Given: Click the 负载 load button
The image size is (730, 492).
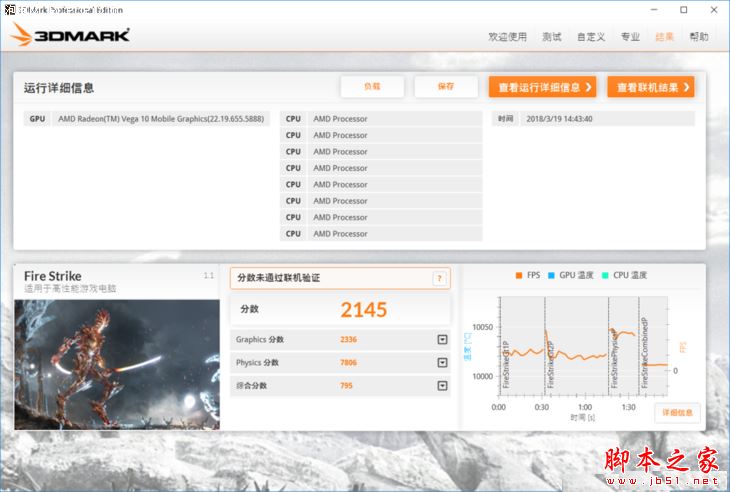Looking at the screenshot, I should pos(372,87).
